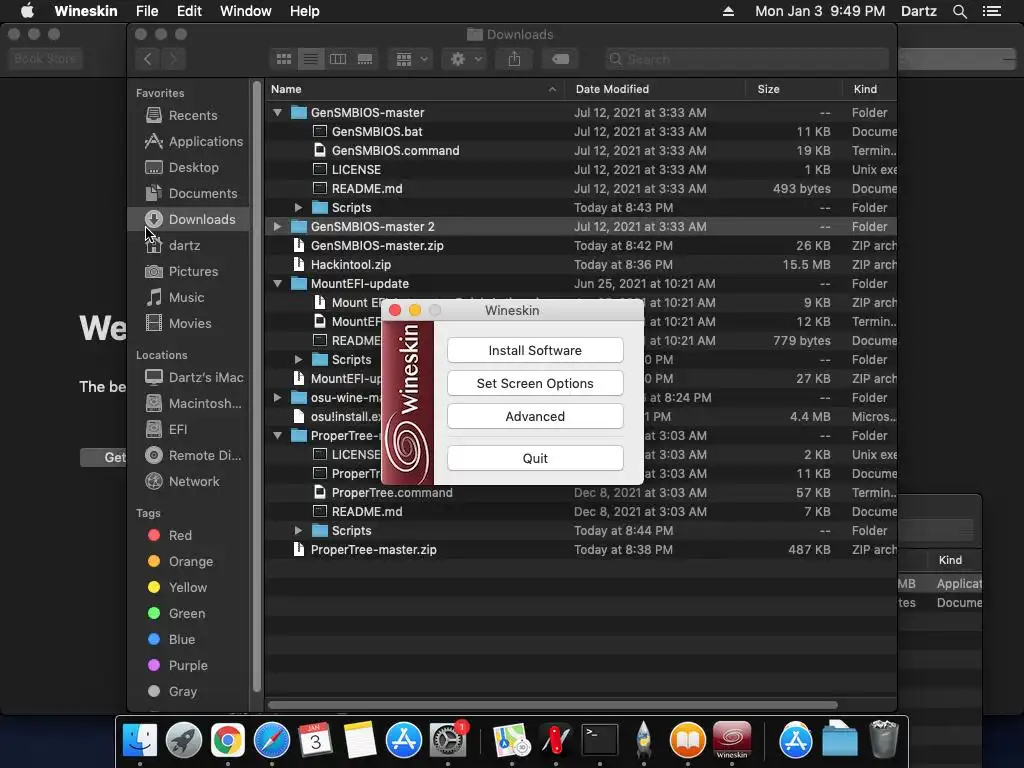
Task: Open the Finder action gear menu
Action: pos(465,59)
